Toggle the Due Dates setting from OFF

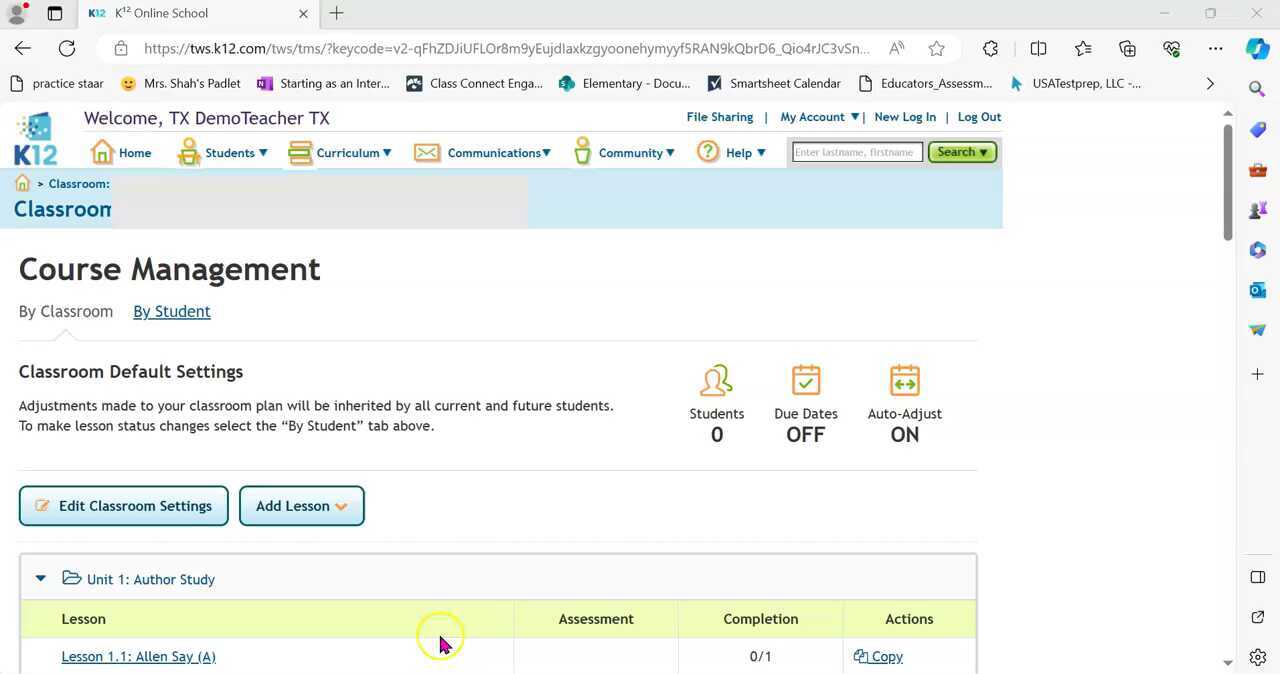(x=805, y=434)
